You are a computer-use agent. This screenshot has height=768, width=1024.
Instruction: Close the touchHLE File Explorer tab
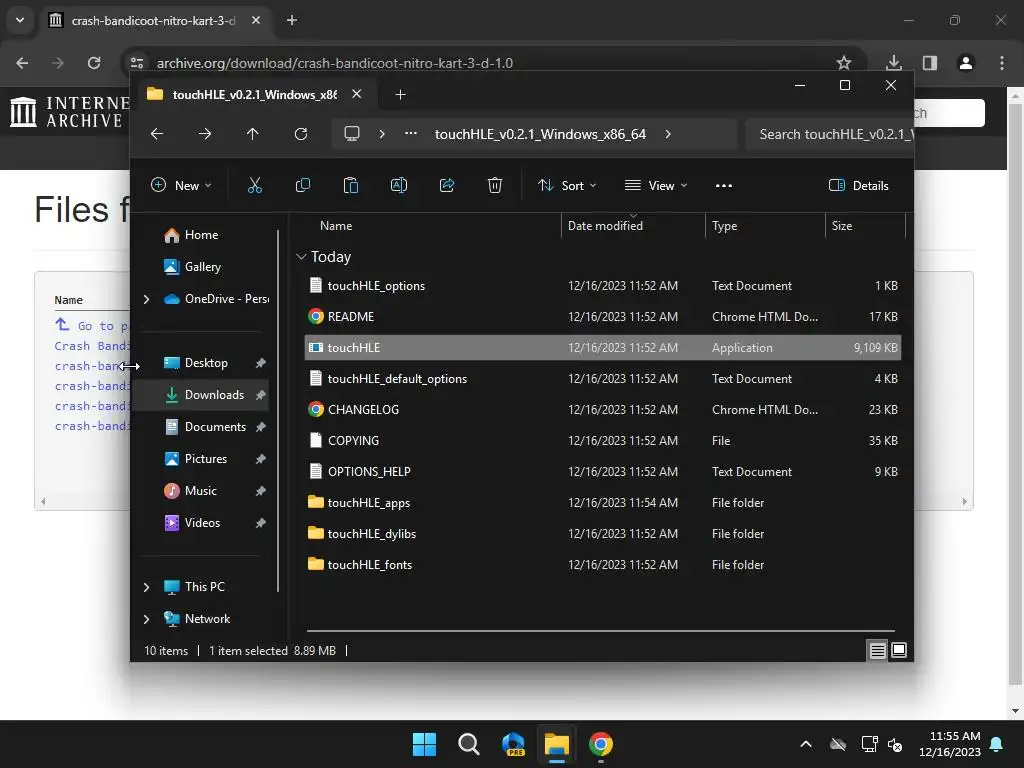pos(357,94)
